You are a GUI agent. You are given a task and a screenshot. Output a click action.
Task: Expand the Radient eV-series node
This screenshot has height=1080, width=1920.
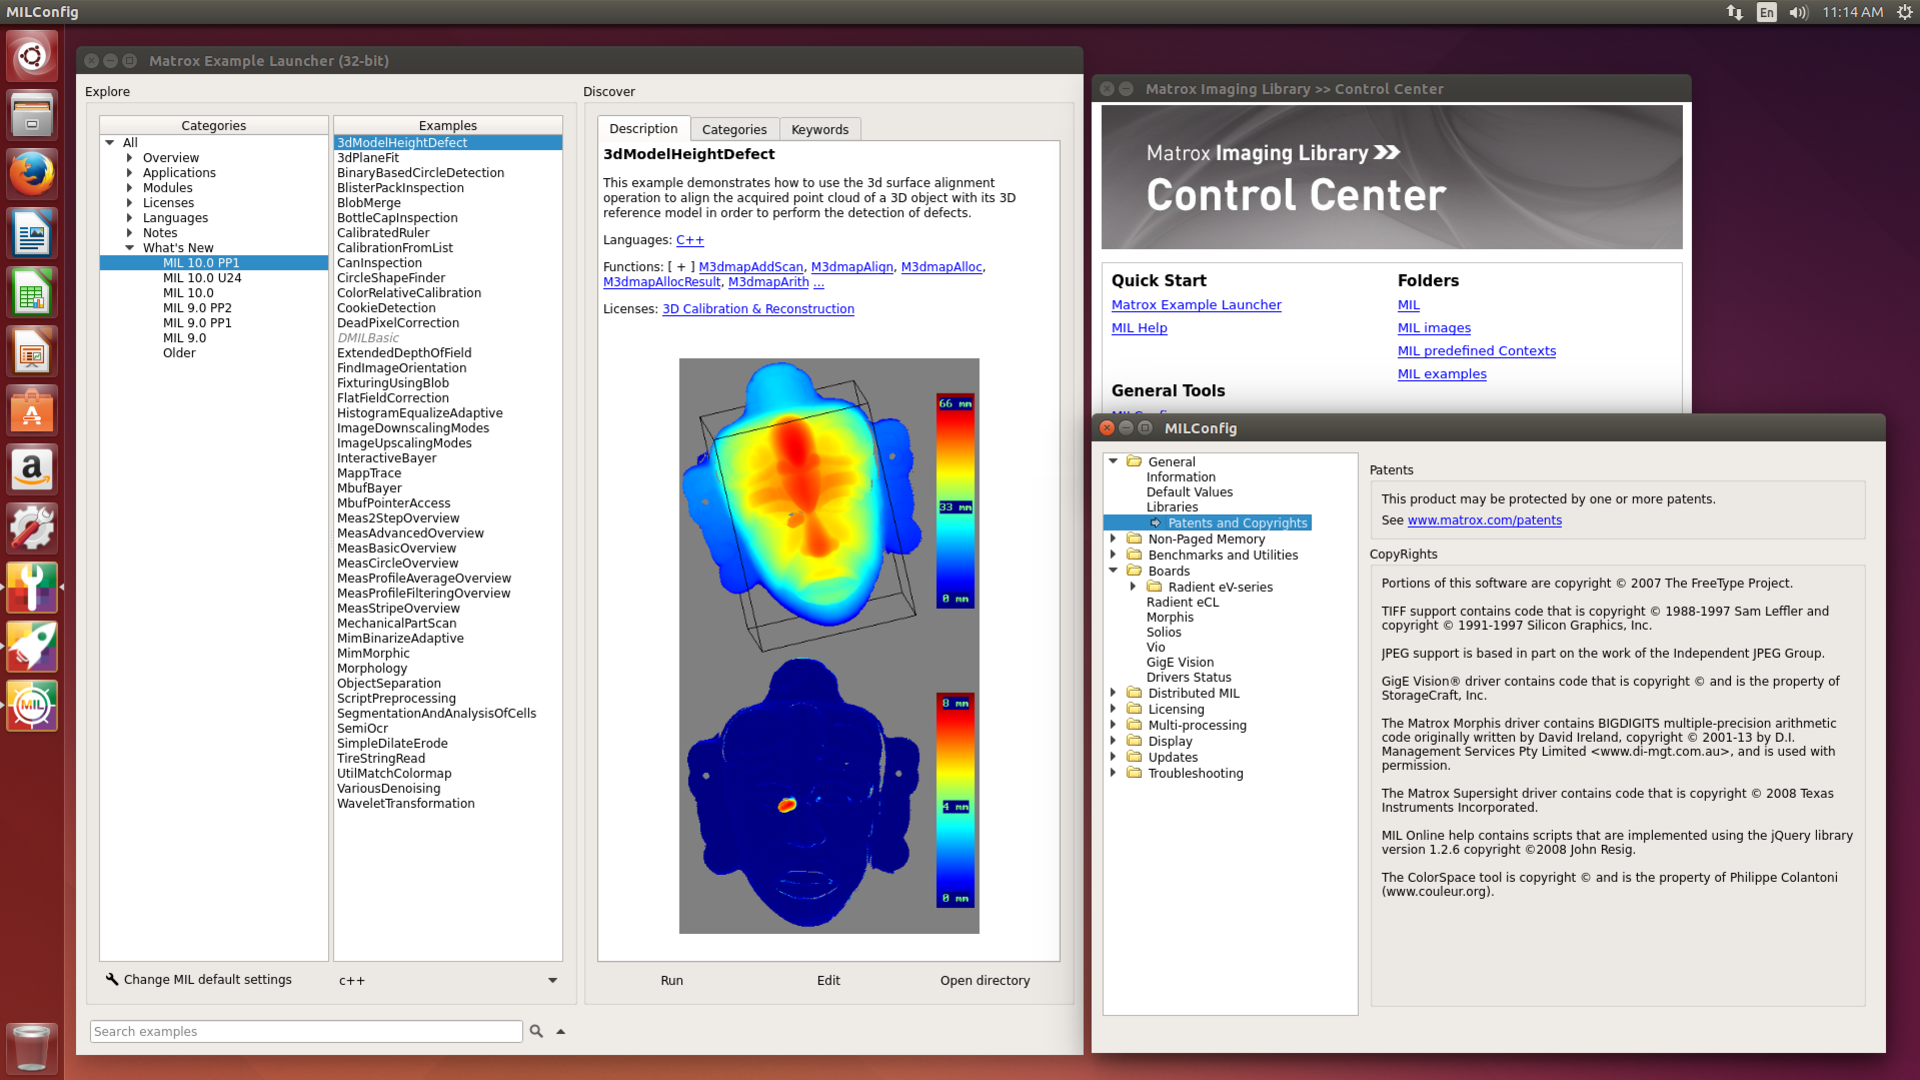(x=1133, y=587)
